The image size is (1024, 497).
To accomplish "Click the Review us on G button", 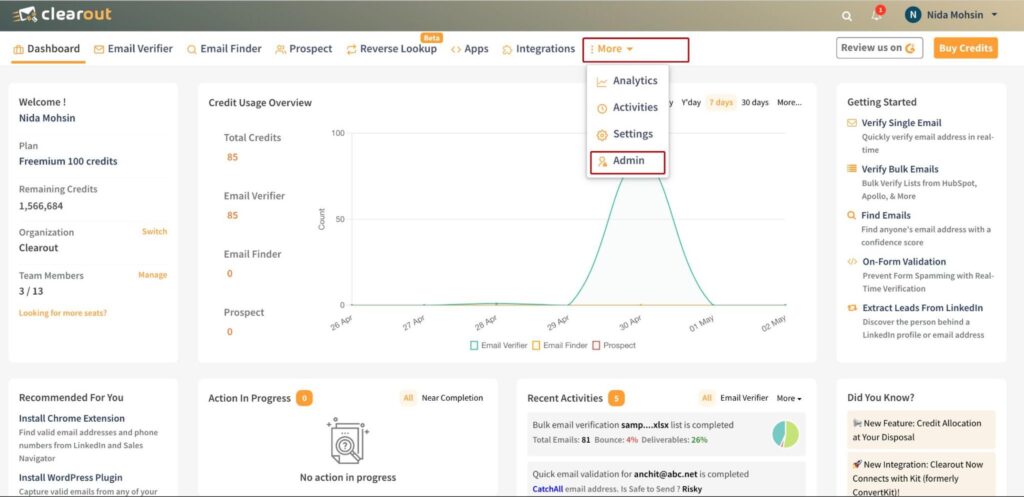I will [x=879, y=48].
